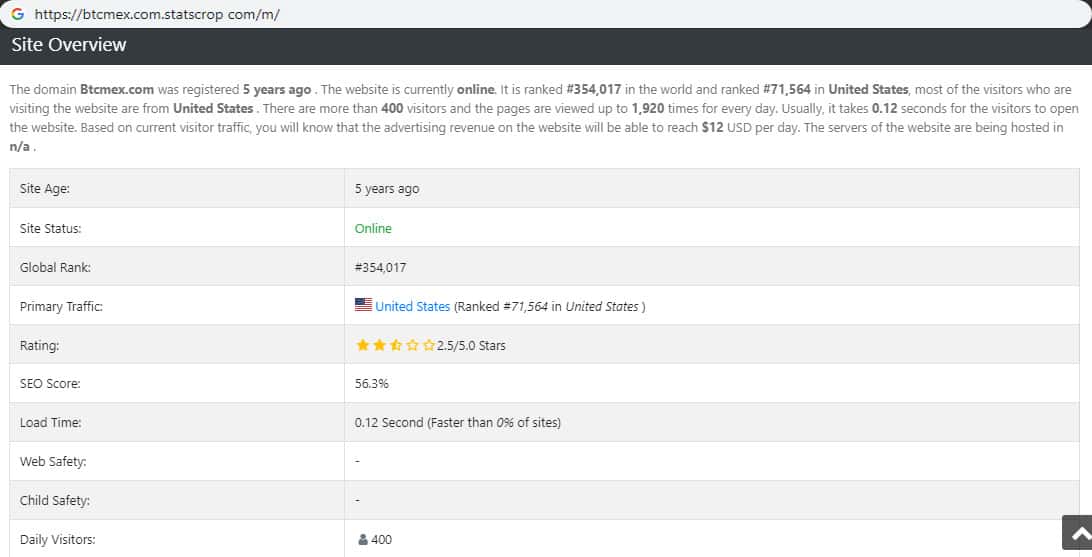1092x557 pixels.
Task: Click the person icon next to 400
Action: (x=363, y=540)
